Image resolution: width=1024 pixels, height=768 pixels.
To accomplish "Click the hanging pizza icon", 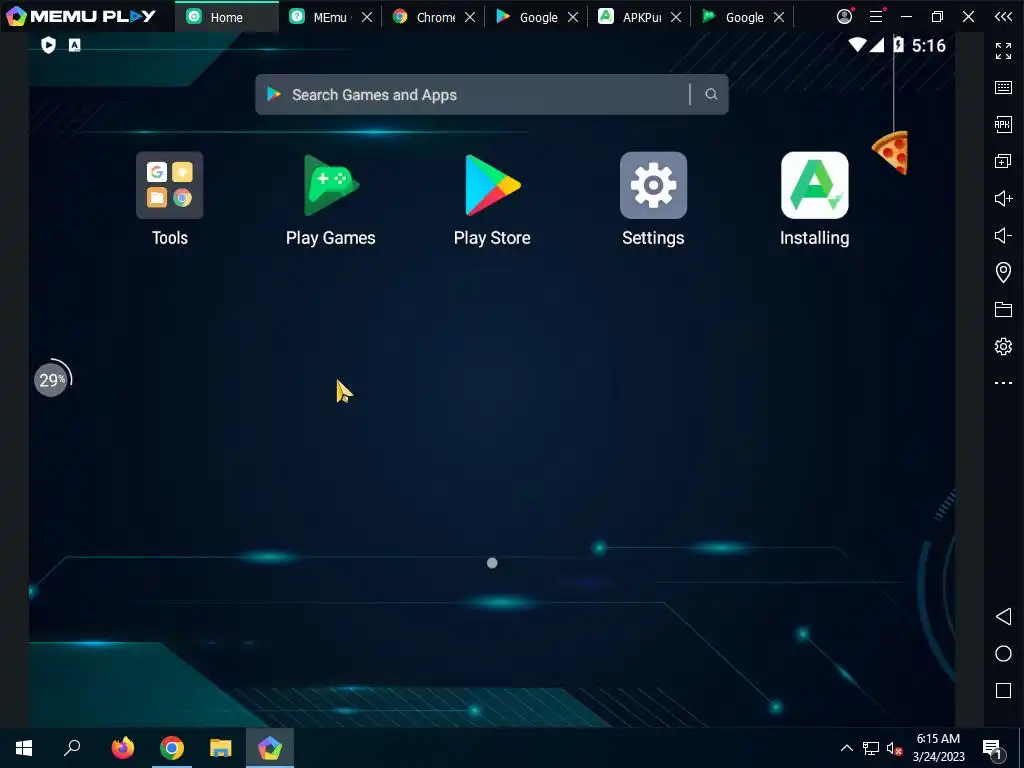I will pos(891,153).
